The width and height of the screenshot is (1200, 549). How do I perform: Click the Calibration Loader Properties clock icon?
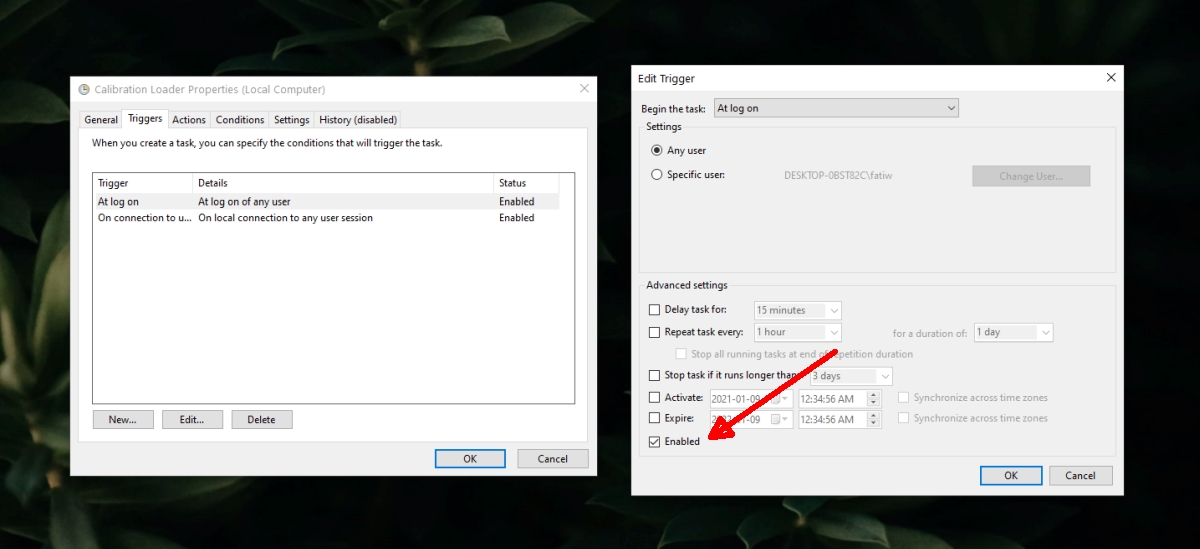point(84,89)
